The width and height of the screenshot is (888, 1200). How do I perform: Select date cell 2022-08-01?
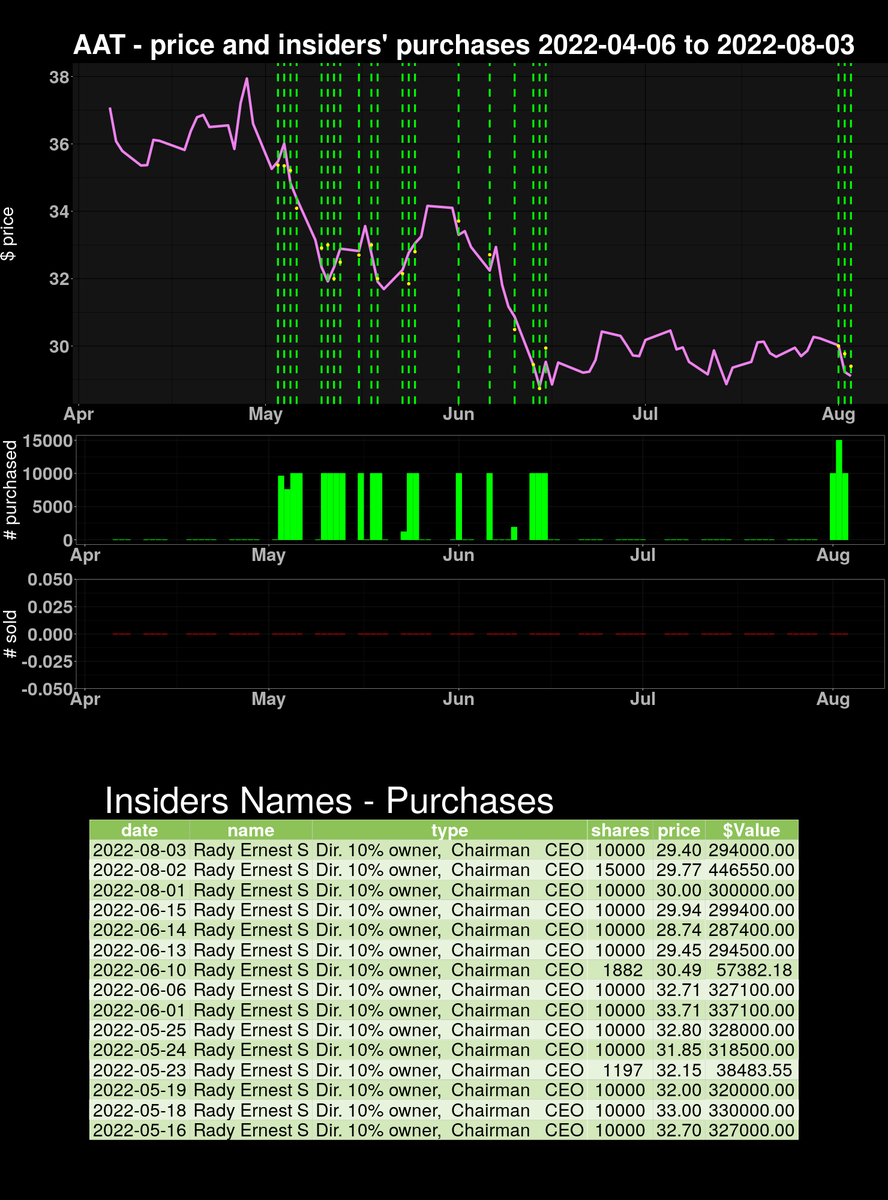pos(139,890)
